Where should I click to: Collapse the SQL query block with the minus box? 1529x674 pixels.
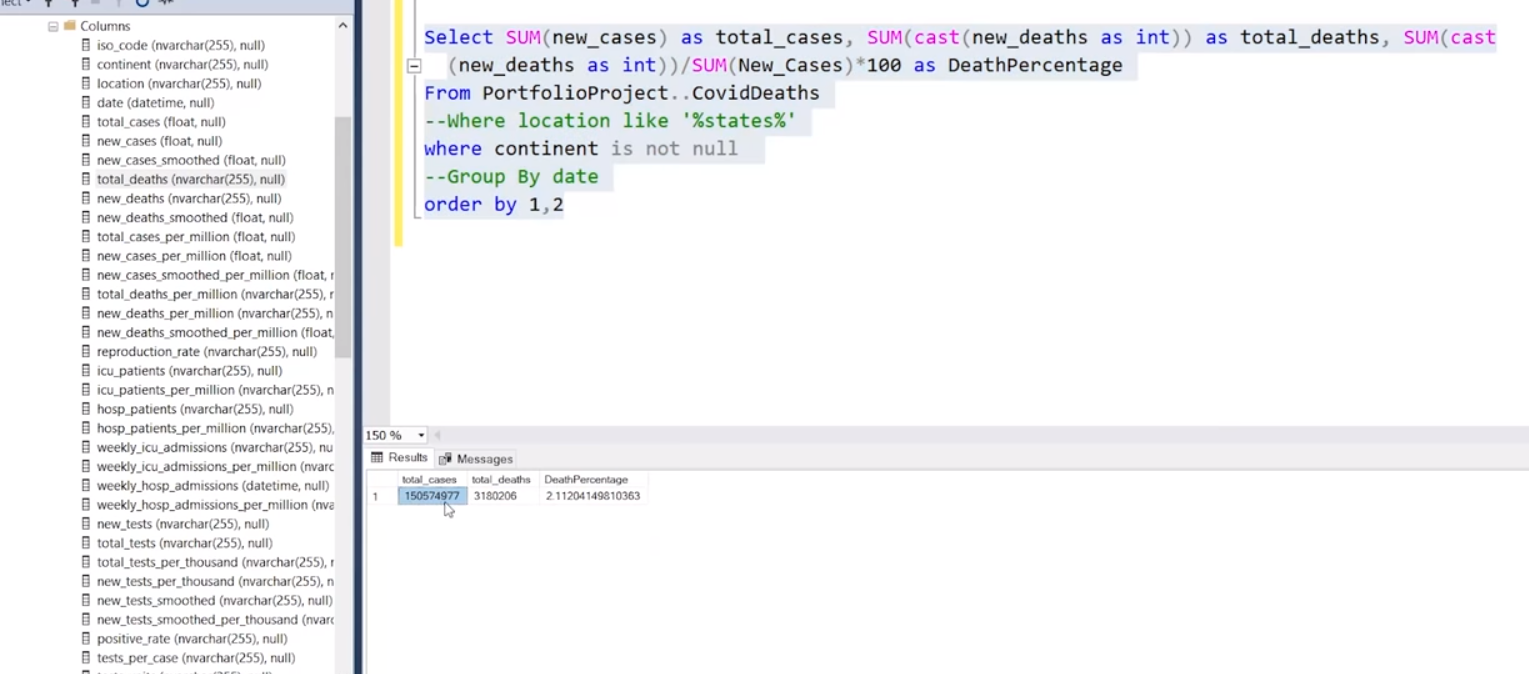tap(414, 65)
